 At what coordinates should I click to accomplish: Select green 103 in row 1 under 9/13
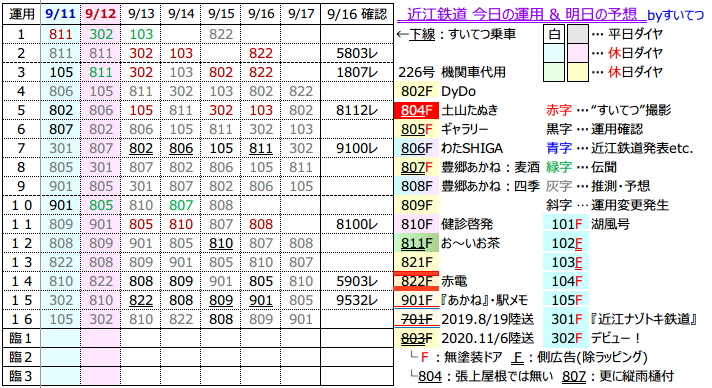tap(141, 34)
